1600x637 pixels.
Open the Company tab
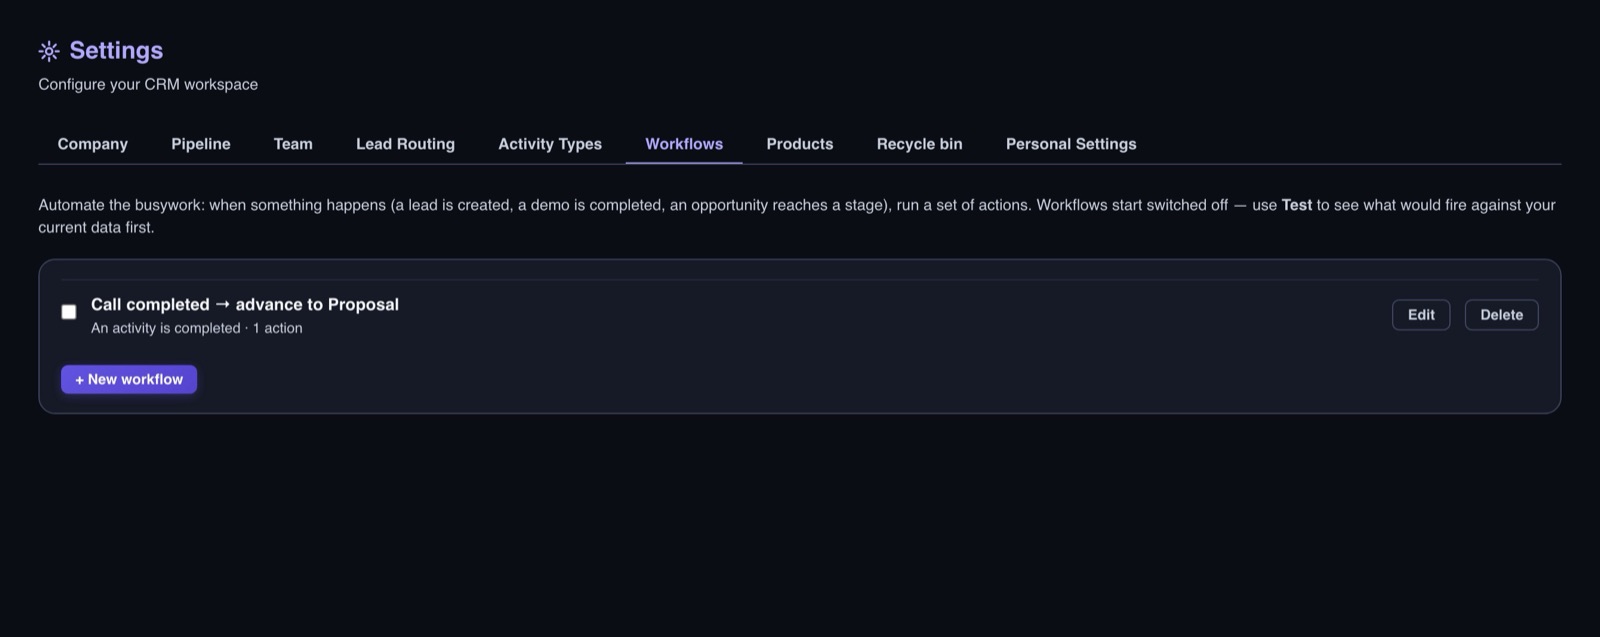[x=93, y=144]
